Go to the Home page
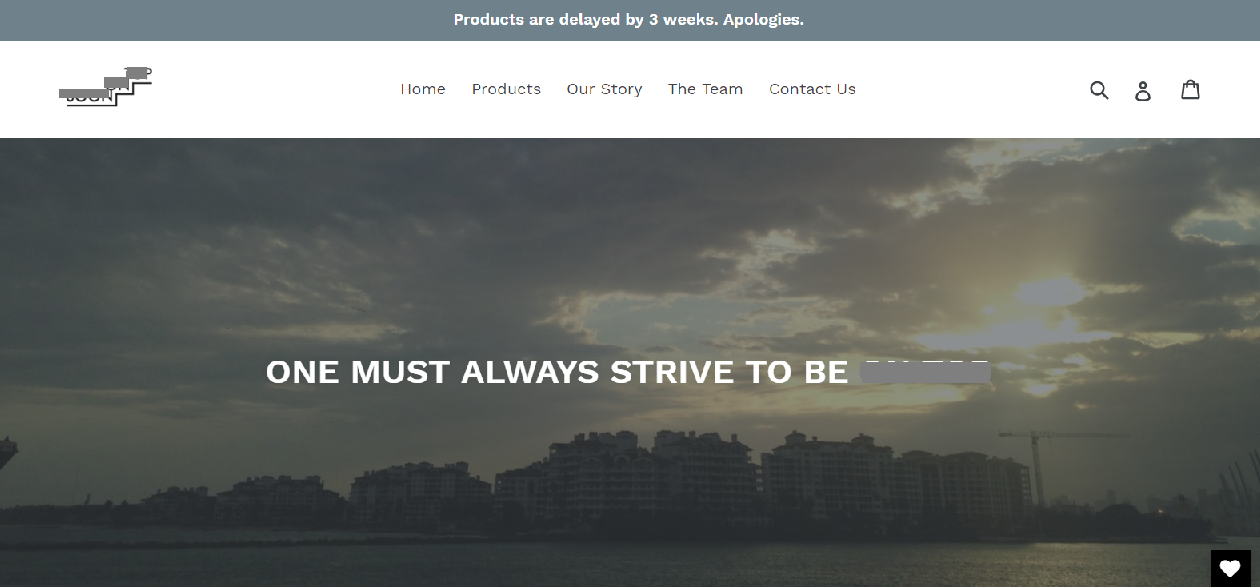Screen dimensions: 1260x587 point(423,89)
